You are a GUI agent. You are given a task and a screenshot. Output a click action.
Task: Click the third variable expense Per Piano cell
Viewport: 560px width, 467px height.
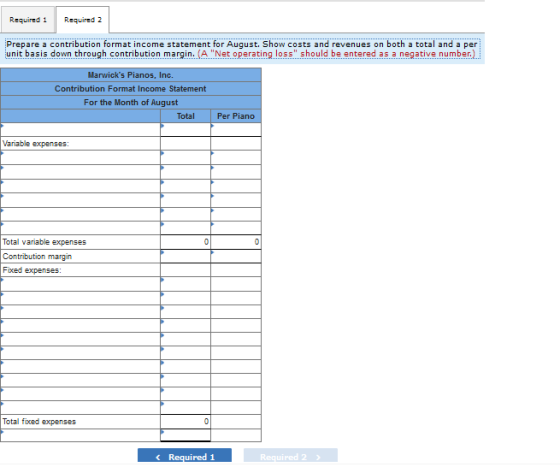[236, 186]
